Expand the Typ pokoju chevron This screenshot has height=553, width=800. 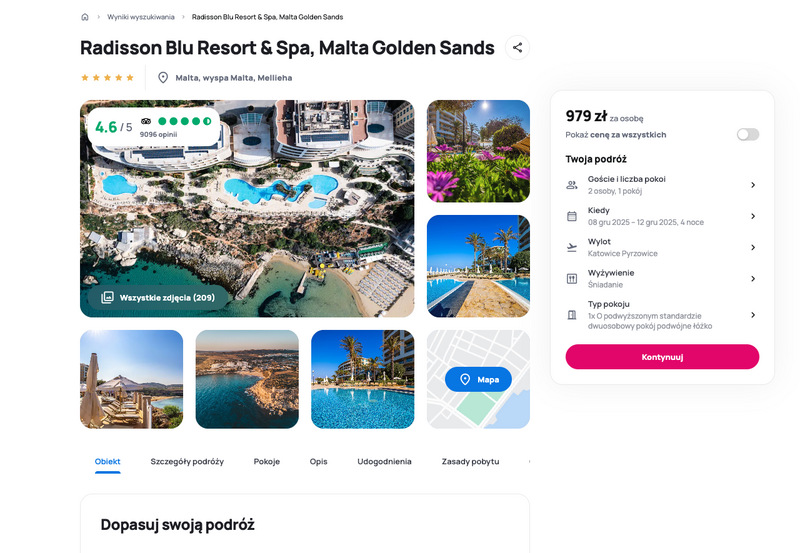click(x=753, y=315)
